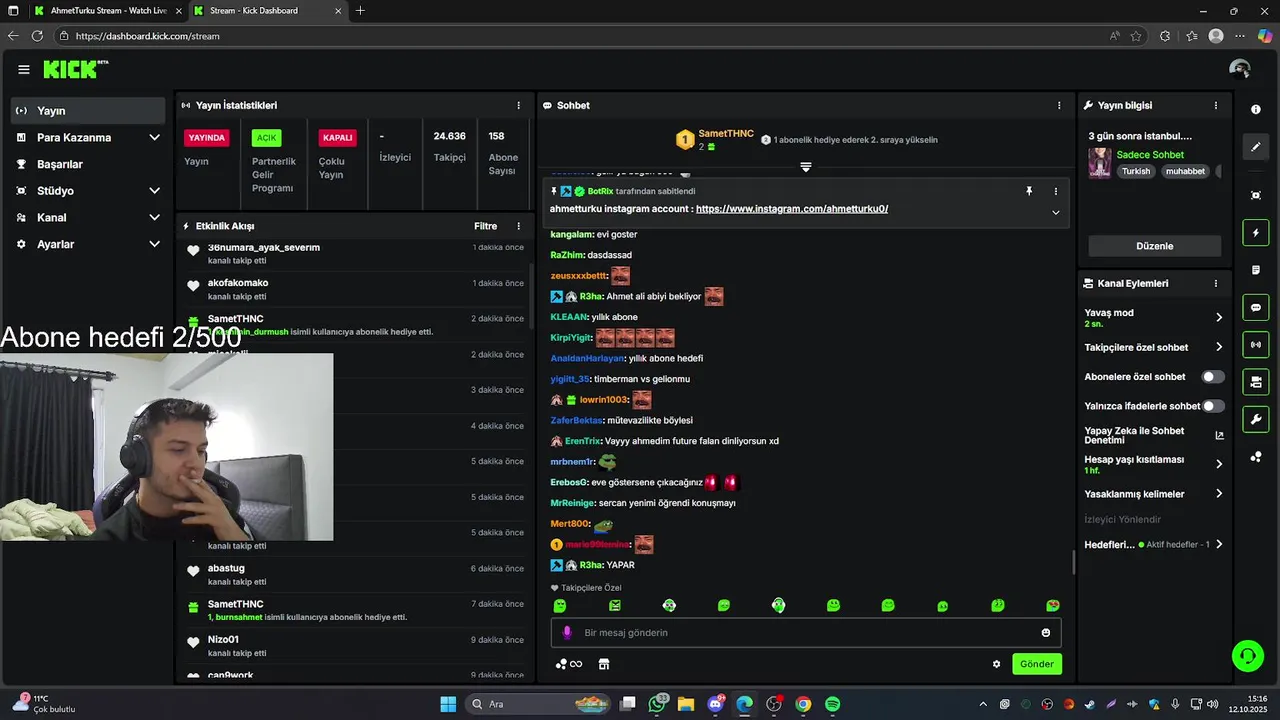Select the muhabbet tag

point(1185,171)
